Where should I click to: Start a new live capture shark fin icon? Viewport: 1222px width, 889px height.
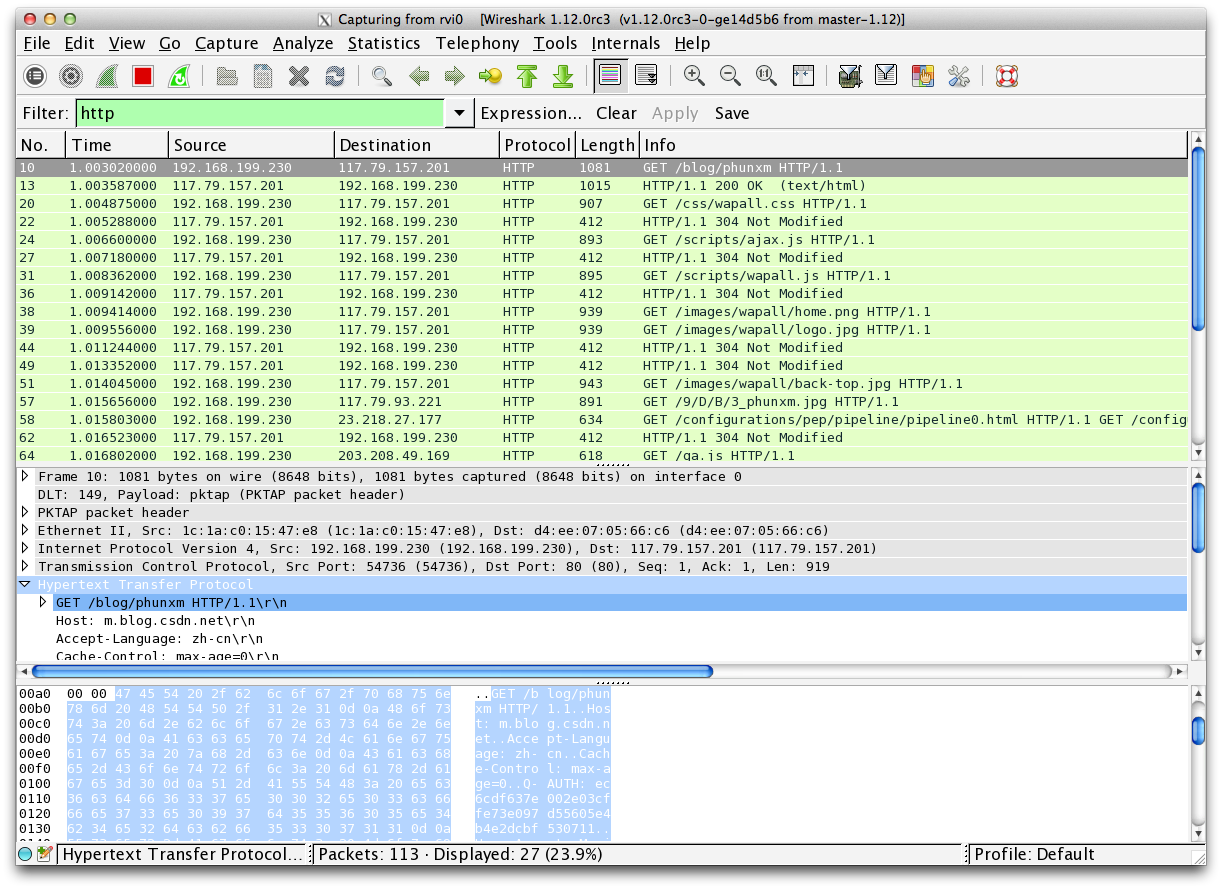point(107,76)
